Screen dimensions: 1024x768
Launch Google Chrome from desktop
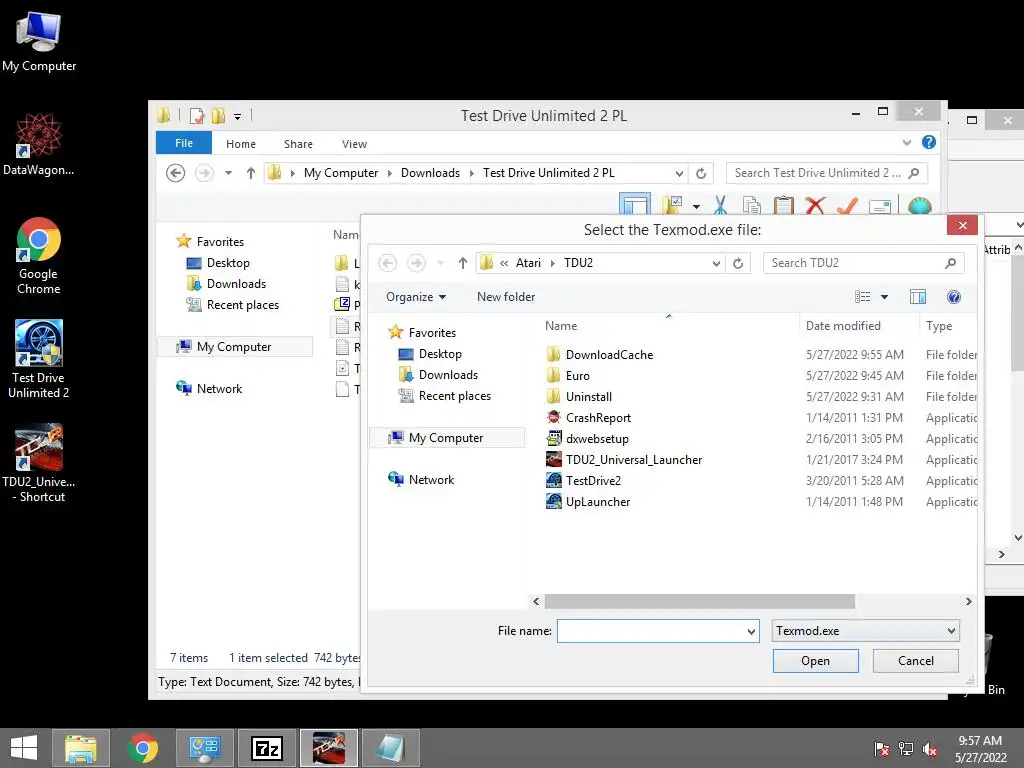[39, 255]
